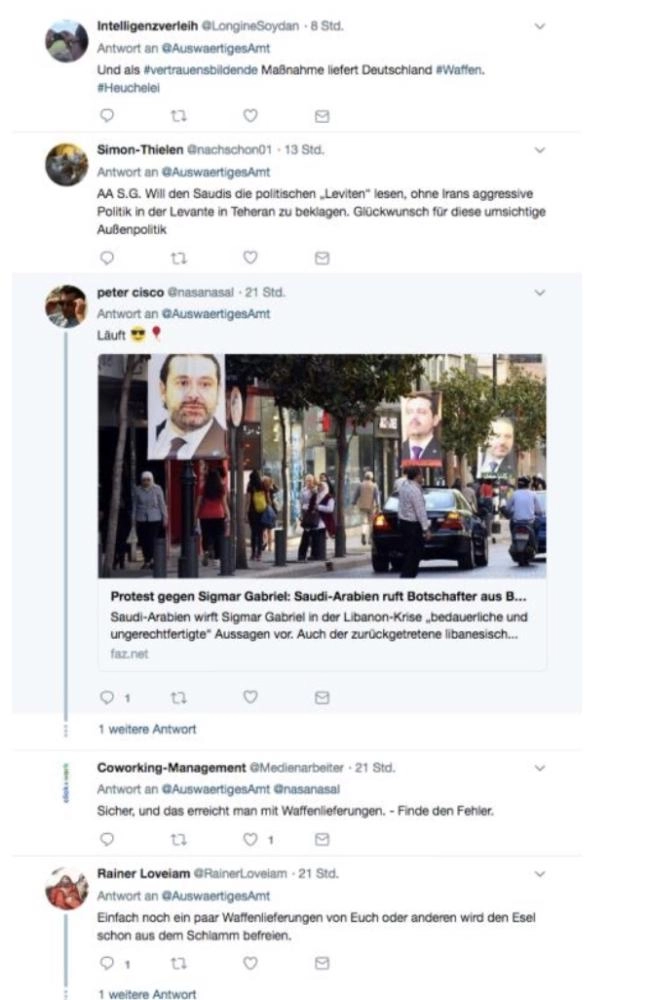This screenshot has width=648, height=1000.
Task: Retweet peter cisco's tweet
Action: [179, 698]
